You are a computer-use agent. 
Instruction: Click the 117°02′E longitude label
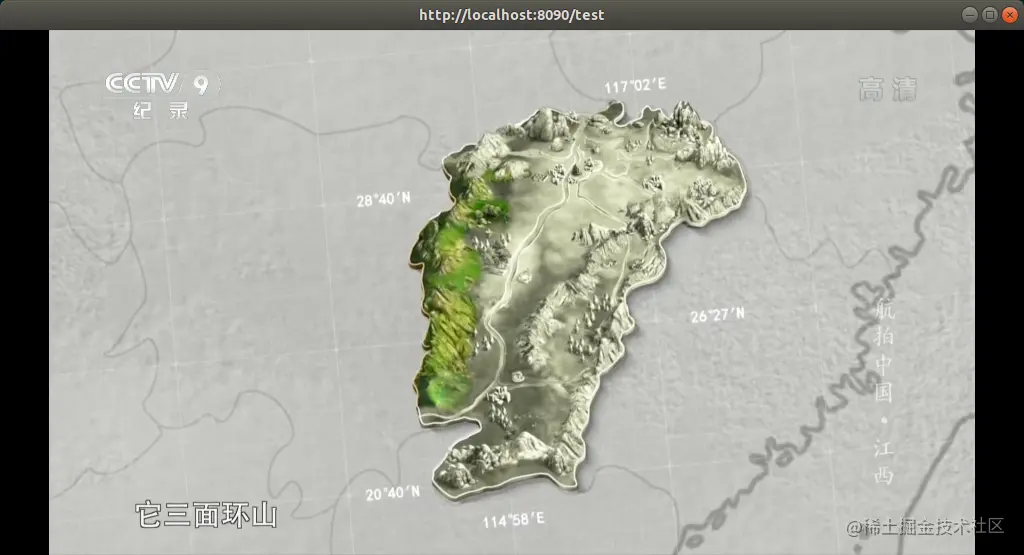[635, 85]
